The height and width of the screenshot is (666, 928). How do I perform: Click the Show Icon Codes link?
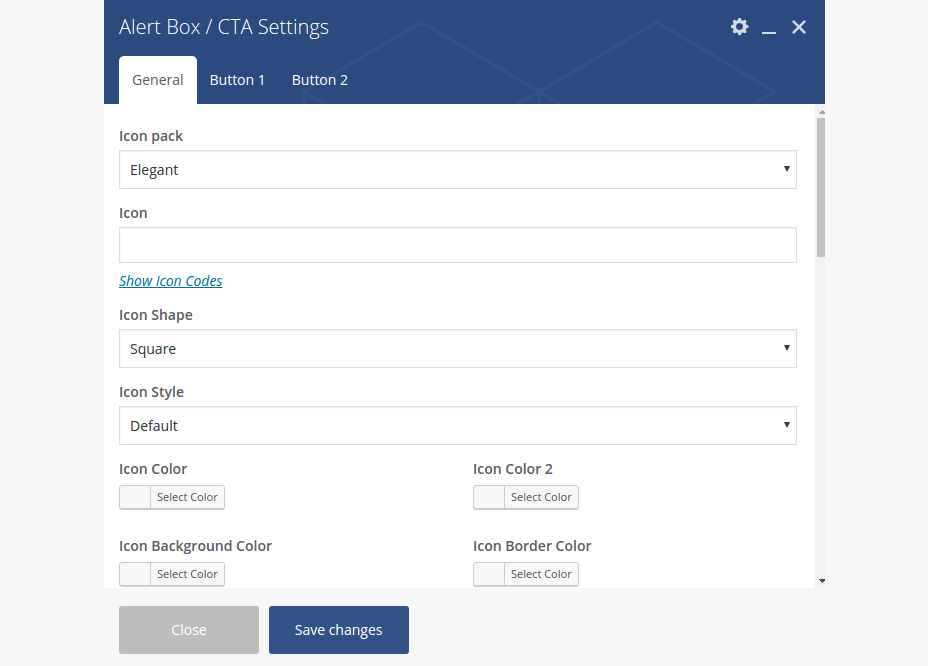(x=170, y=281)
